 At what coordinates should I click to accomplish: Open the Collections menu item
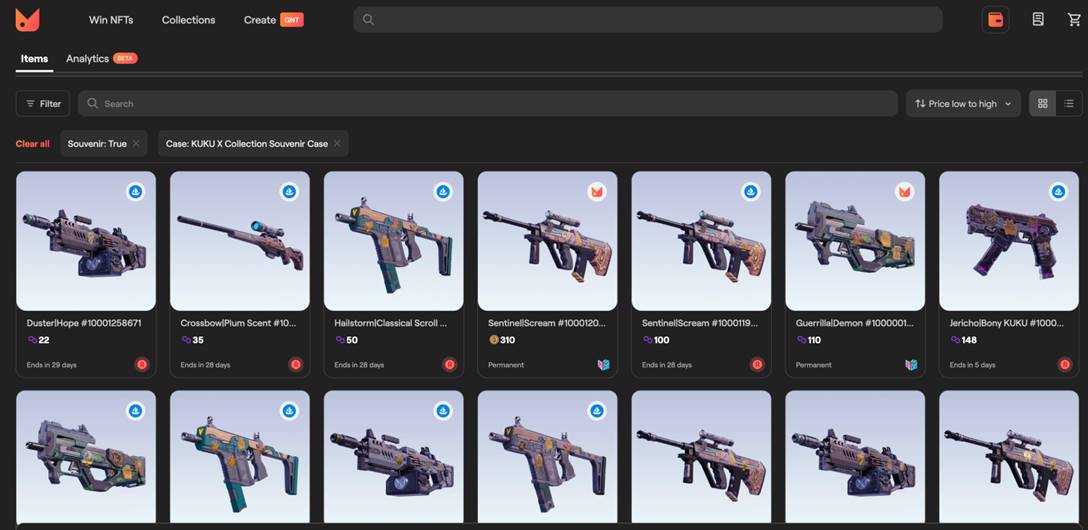(x=188, y=20)
